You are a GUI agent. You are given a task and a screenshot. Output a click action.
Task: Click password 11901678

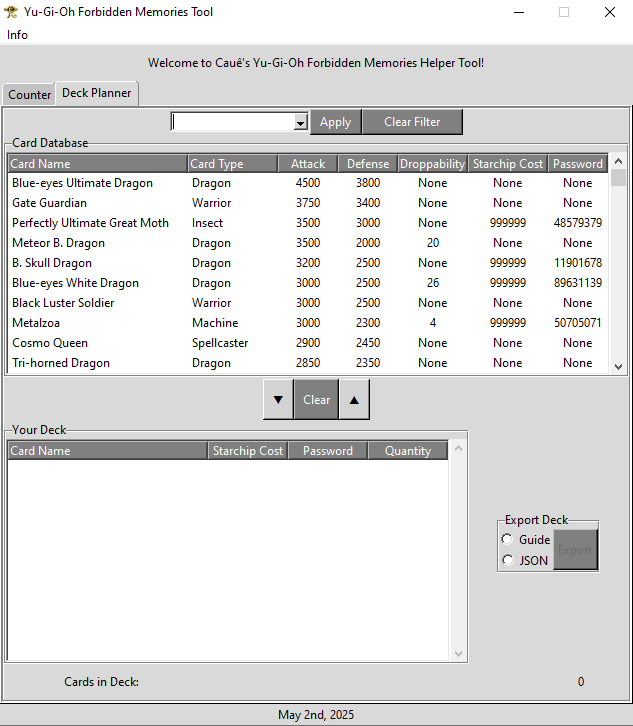578,263
